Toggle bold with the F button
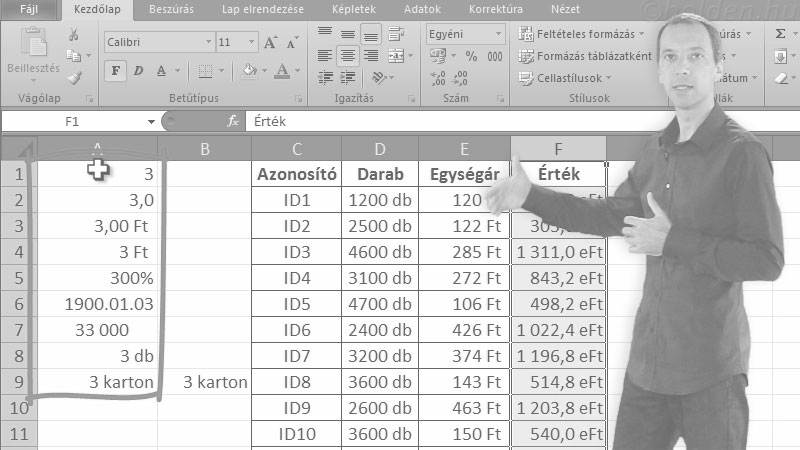The width and height of the screenshot is (800, 450). click(x=116, y=71)
